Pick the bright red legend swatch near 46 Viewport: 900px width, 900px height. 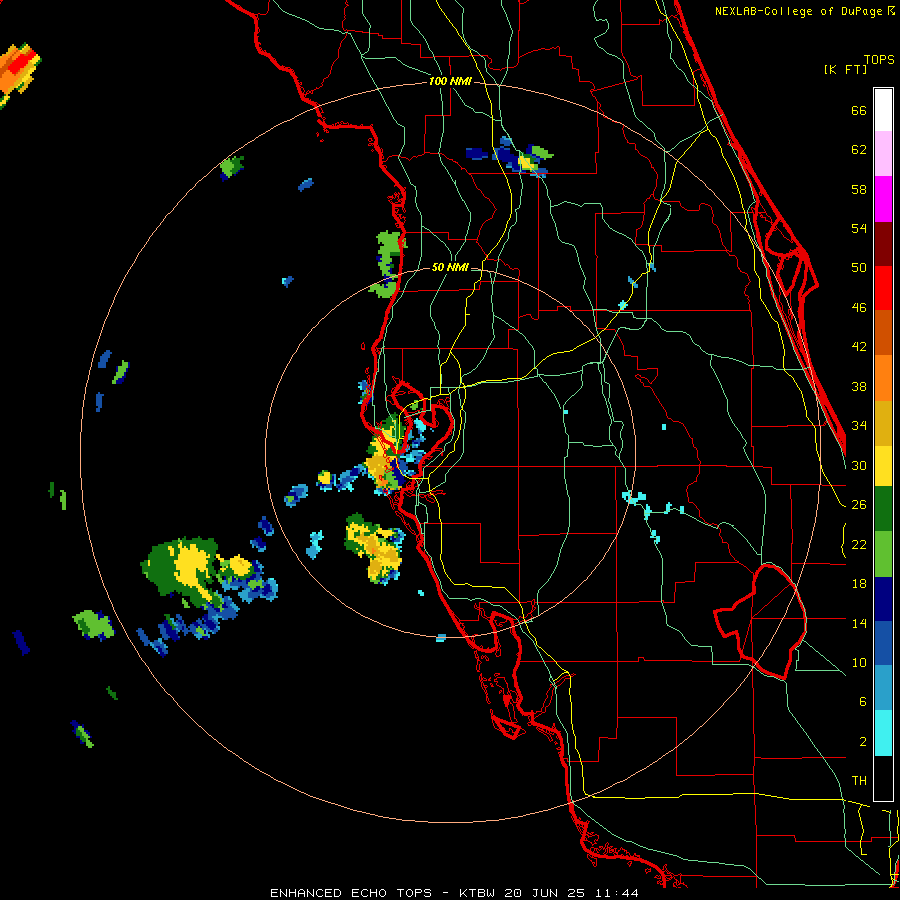click(883, 288)
